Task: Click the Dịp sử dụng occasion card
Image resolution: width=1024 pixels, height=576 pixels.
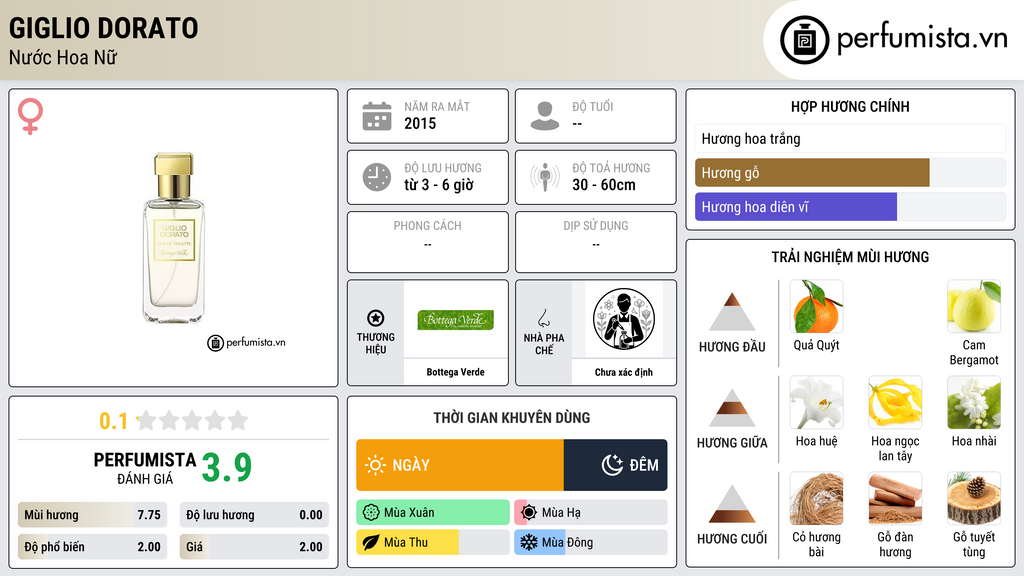Action: [596, 242]
